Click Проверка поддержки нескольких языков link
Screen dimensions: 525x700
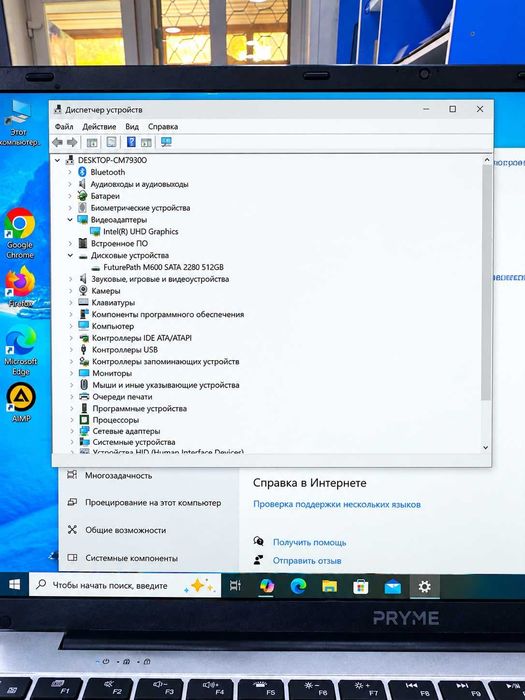click(x=337, y=504)
